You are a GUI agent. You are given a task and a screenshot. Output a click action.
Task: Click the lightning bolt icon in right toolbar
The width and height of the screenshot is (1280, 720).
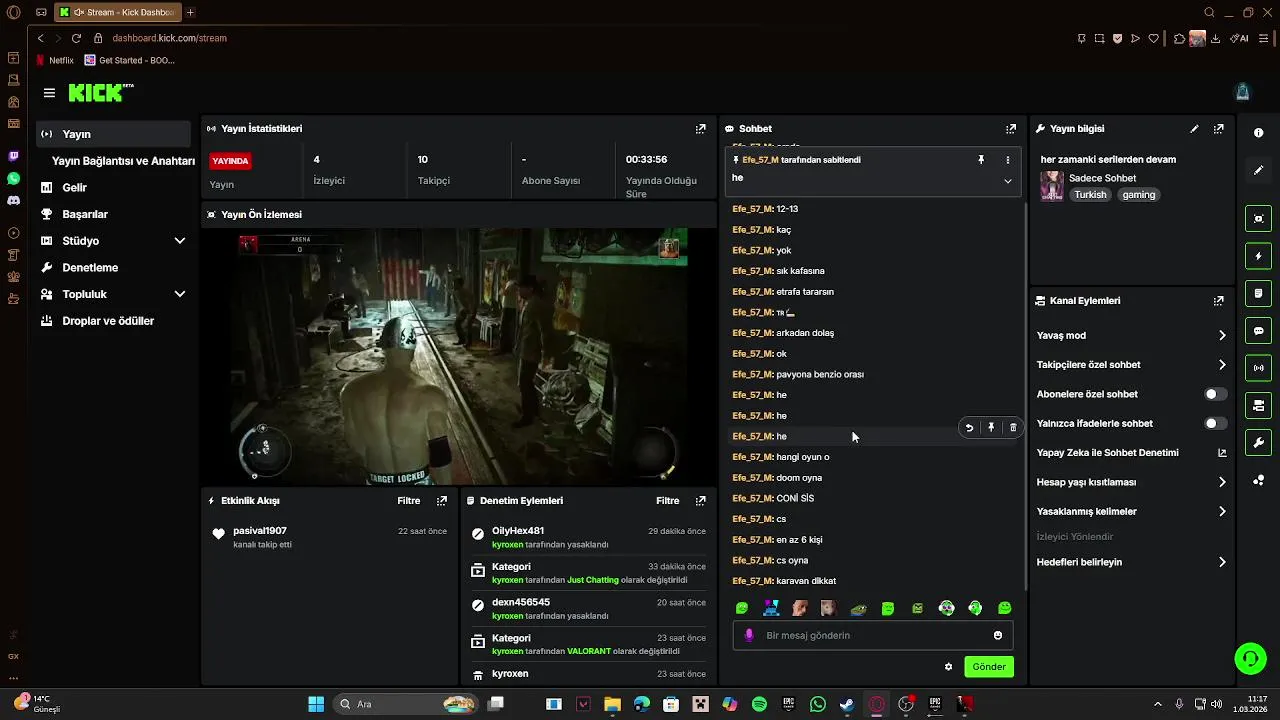(x=1258, y=256)
